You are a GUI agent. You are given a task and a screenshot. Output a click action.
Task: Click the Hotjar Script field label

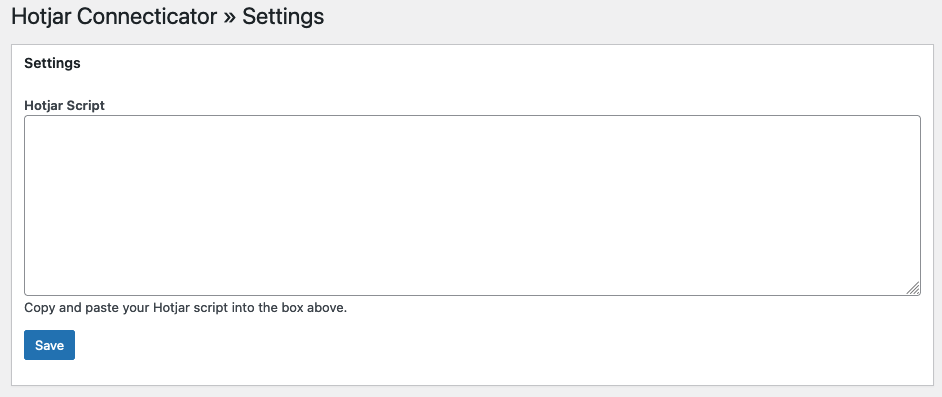64,105
